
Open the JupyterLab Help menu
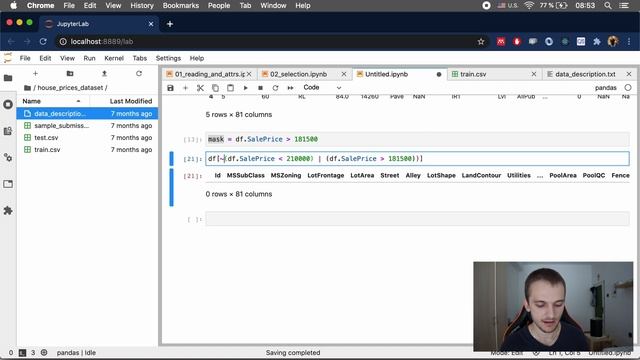197,58
